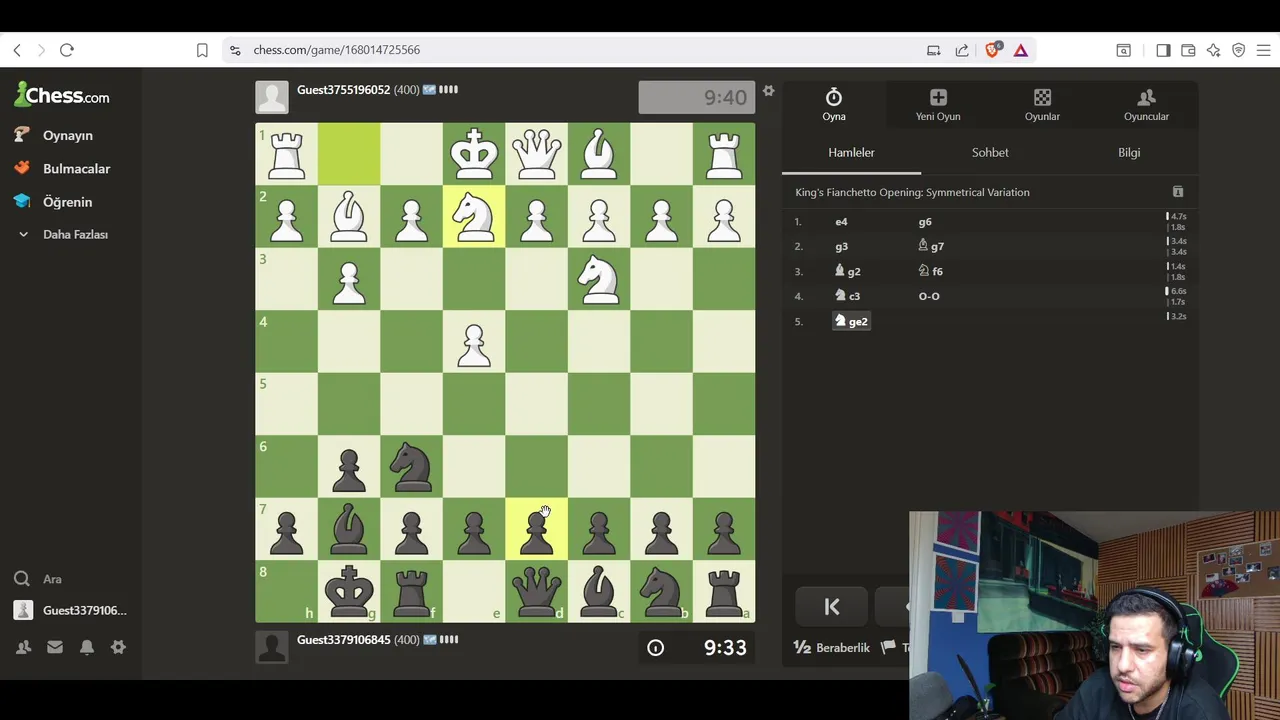Click the black king on g8

(x=349, y=592)
